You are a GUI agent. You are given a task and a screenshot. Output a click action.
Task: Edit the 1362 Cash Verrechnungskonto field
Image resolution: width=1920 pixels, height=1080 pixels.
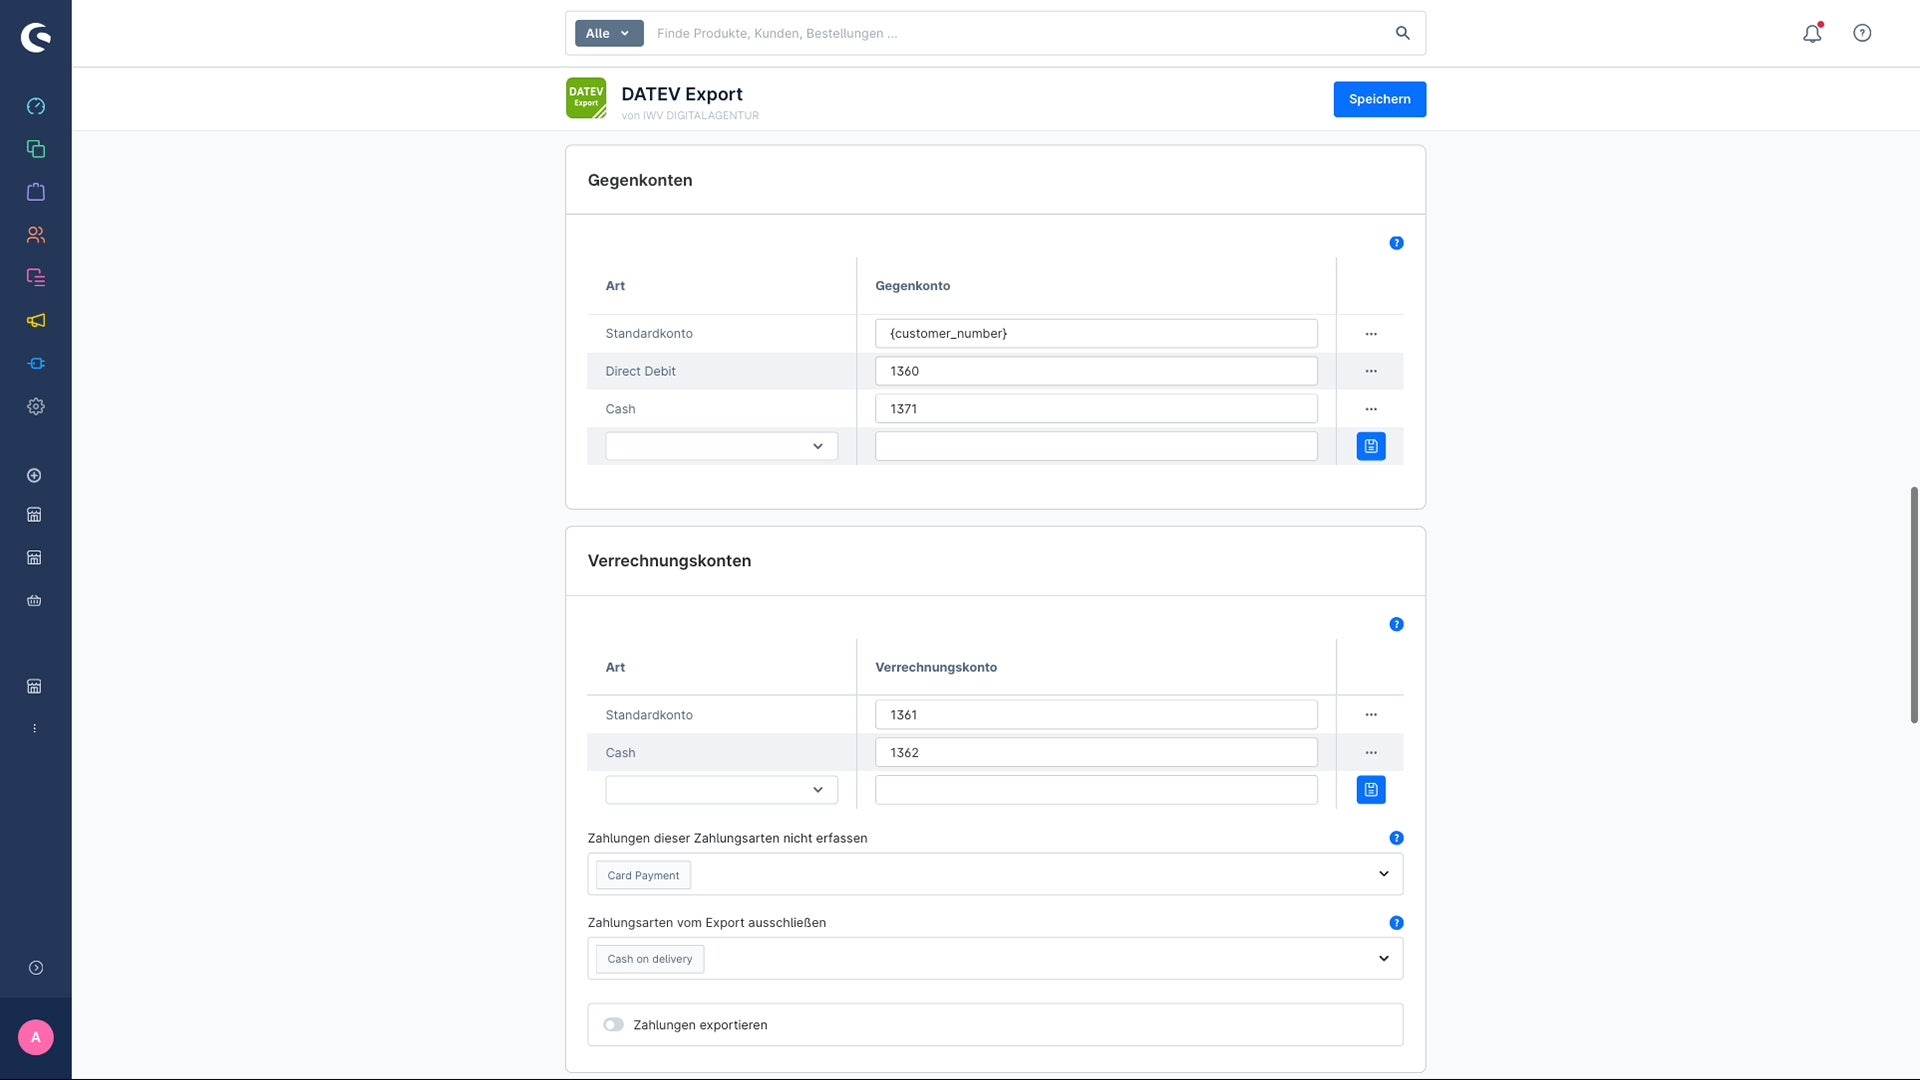tap(1096, 752)
